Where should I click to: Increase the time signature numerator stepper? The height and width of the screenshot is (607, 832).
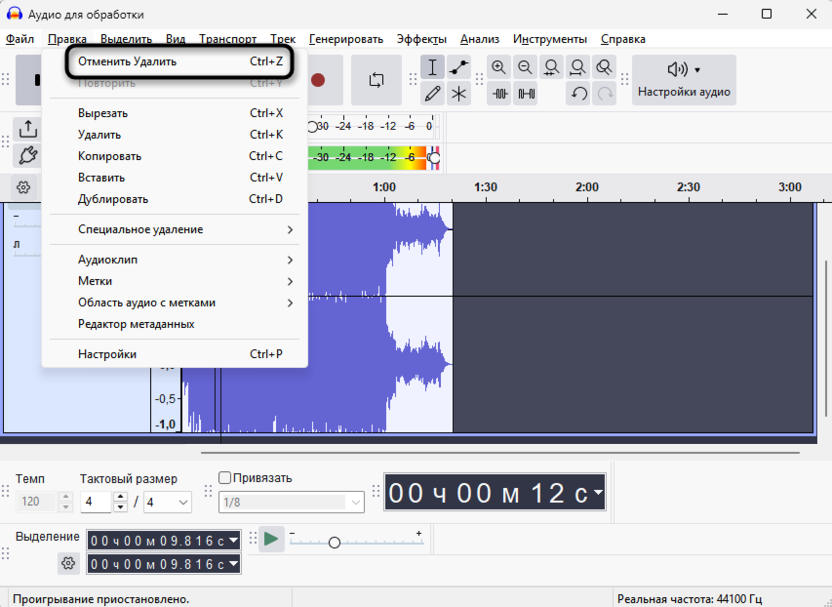pyautogui.click(x=121, y=497)
